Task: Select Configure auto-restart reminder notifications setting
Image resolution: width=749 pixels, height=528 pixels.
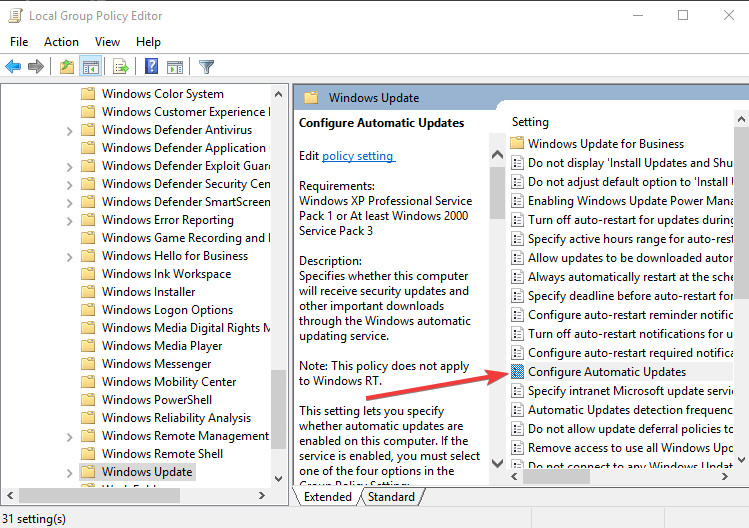Action: pos(630,315)
